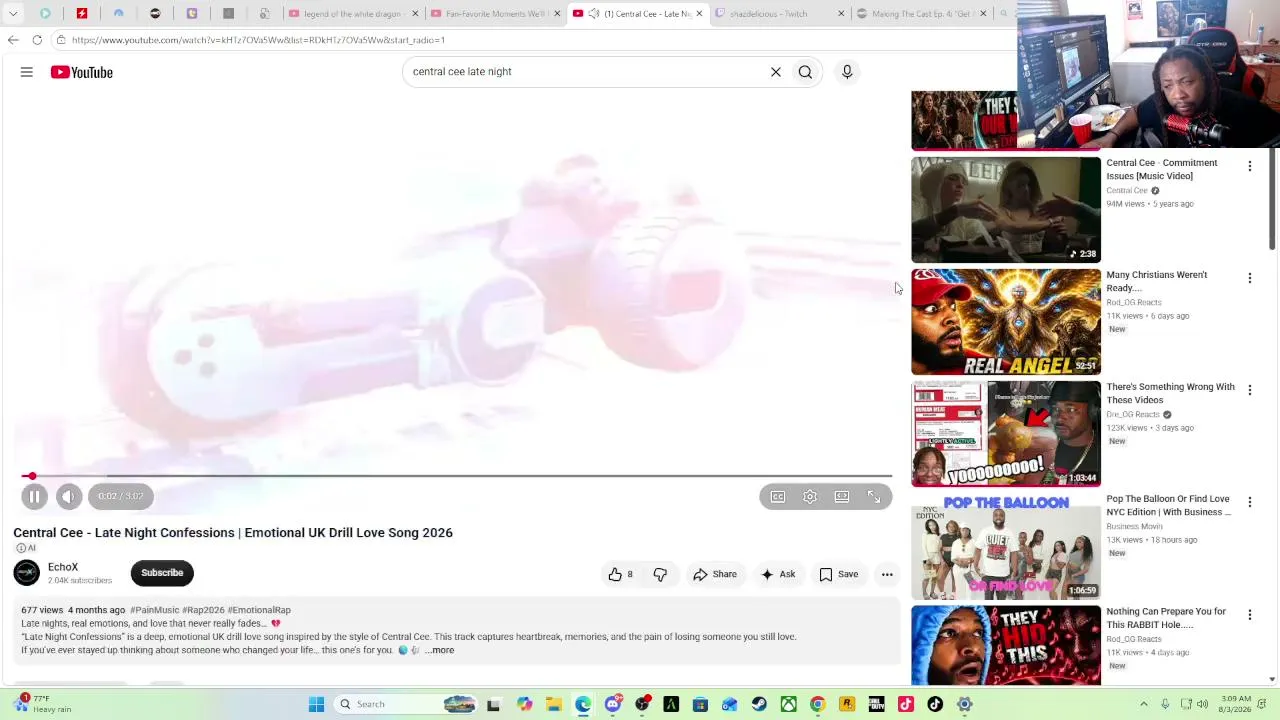Open #EmotionalRap hashtag
Screen dimensions: 1280x720
click(x=259, y=610)
